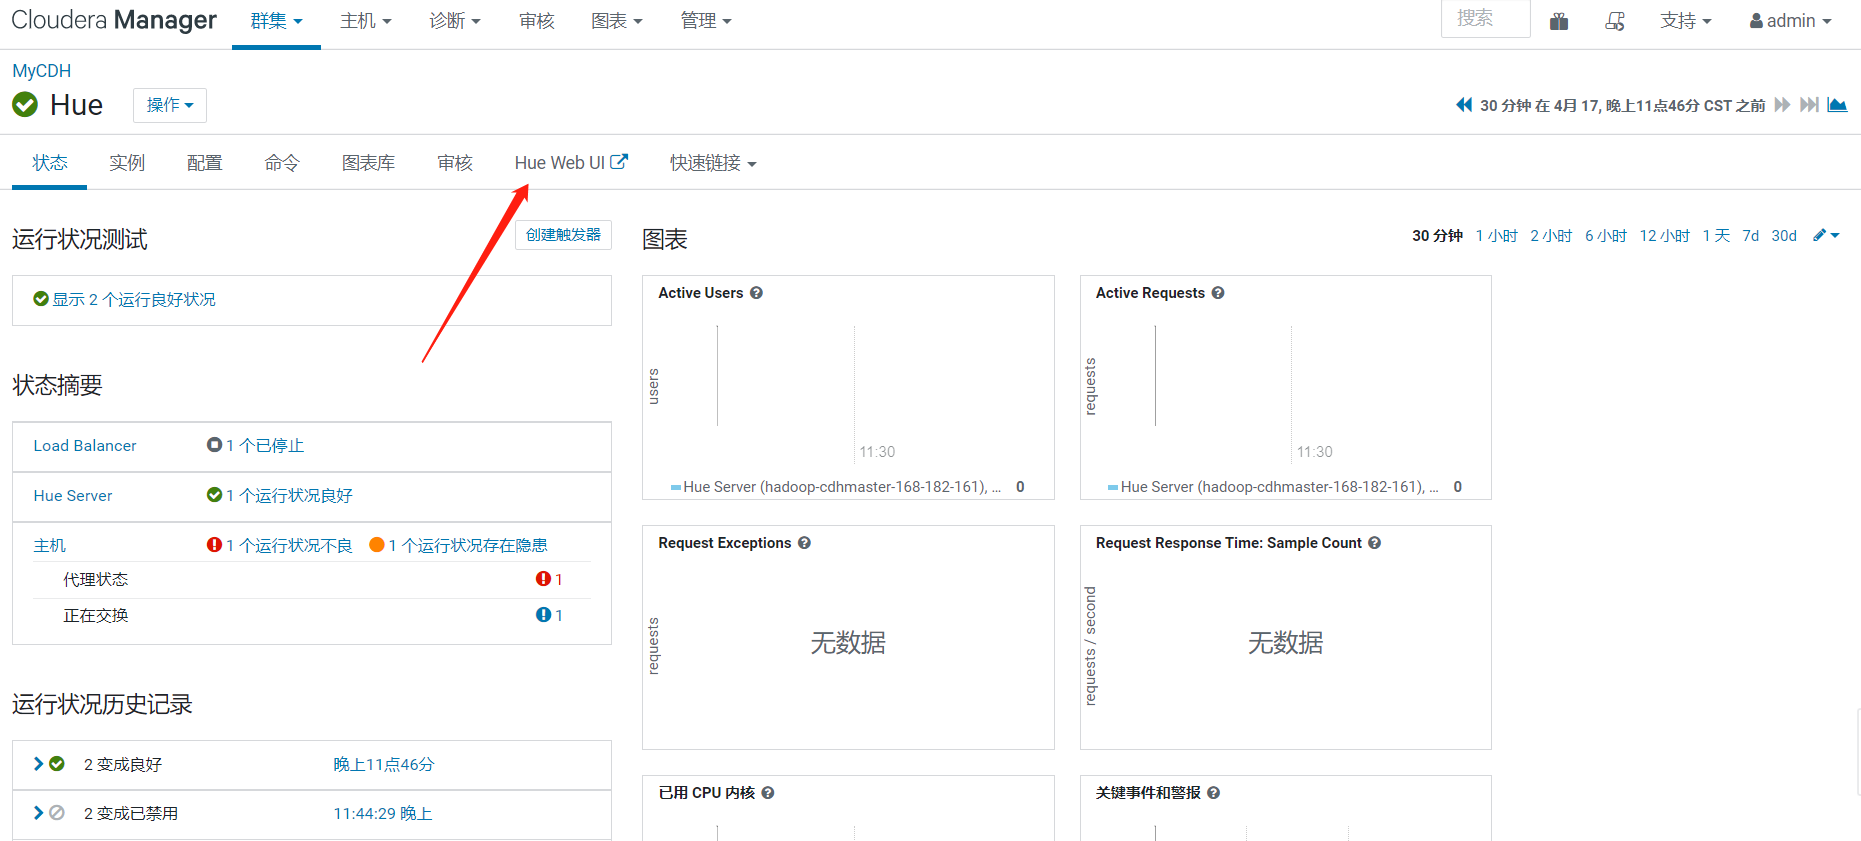1861x841 pixels.
Task: Expand the 2 变成良好 history entry
Action: pyautogui.click(x=38, y=764)
